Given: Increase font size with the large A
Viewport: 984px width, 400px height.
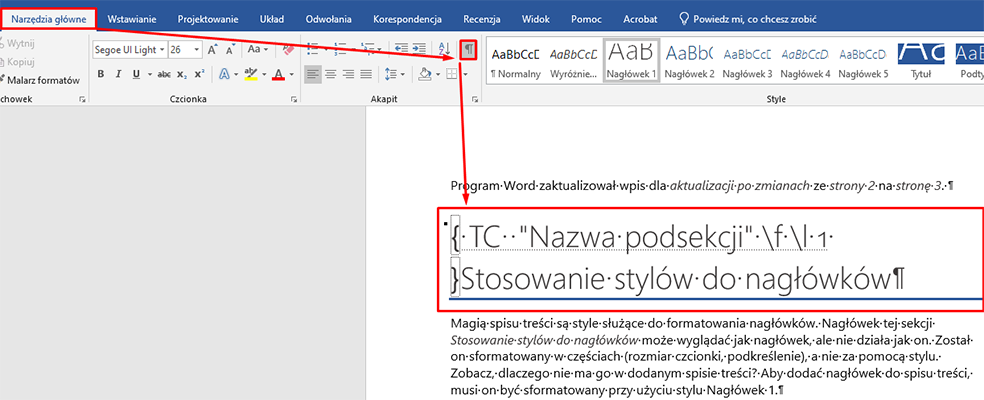Looking at the screenshot, I should [x=213, y=49].
